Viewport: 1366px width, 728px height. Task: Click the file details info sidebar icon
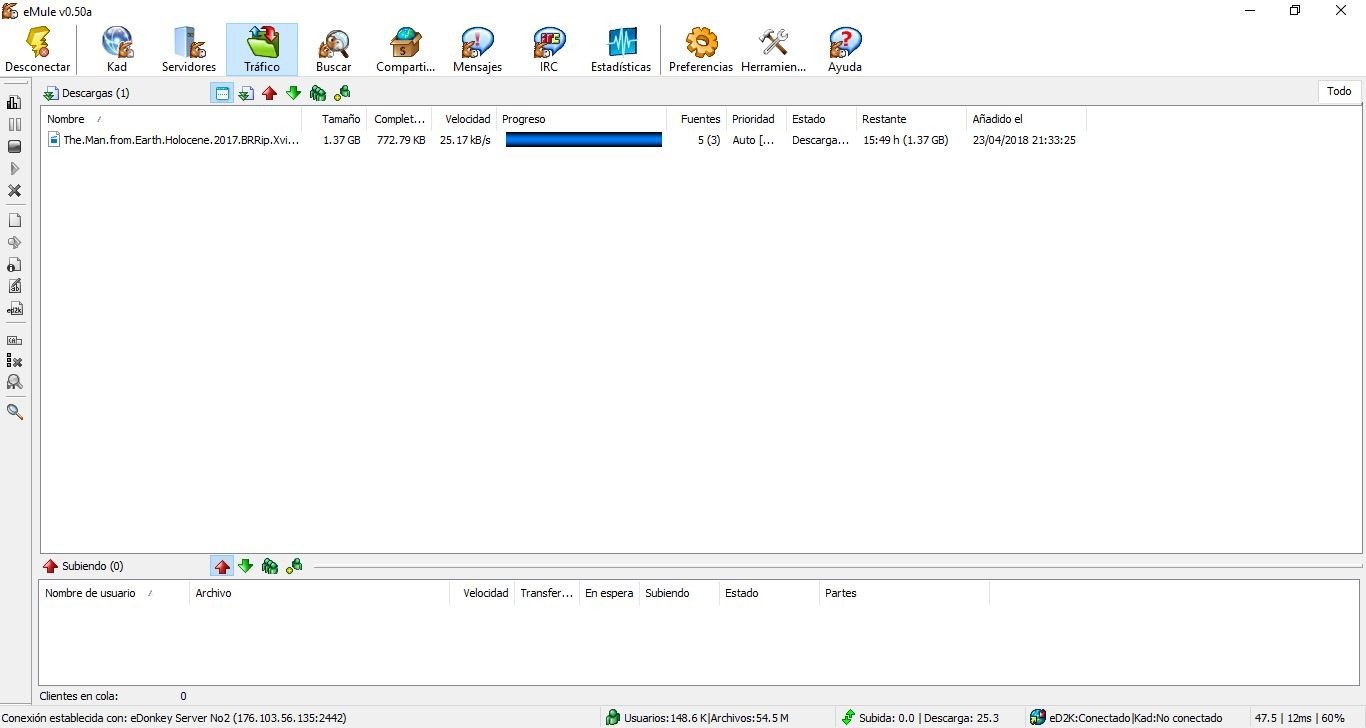tap(14, 264)
